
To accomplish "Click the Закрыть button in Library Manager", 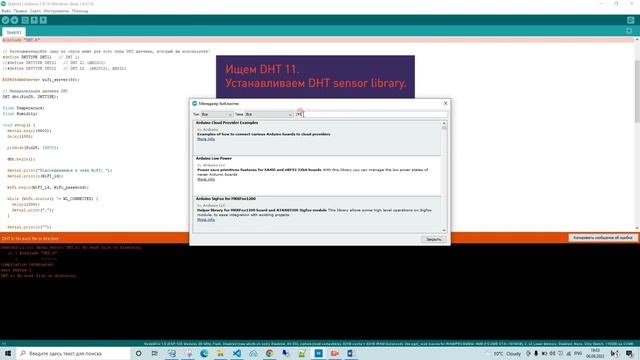I will (433, 239).
